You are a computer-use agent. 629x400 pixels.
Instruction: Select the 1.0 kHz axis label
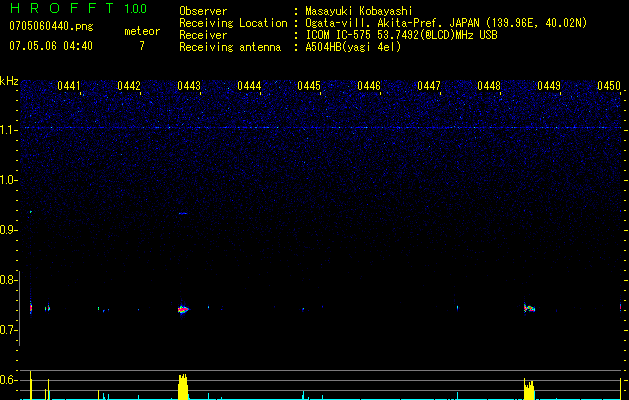(x=9, y=180)
